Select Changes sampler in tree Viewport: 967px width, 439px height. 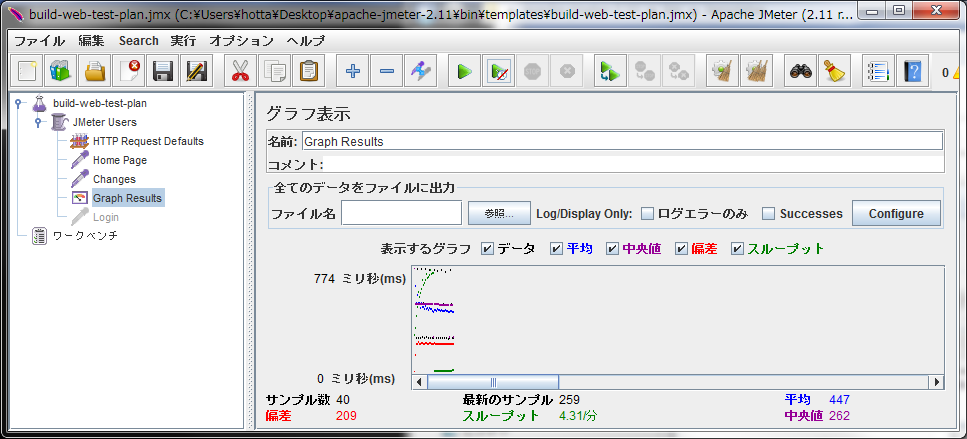[x=114, y=179]
